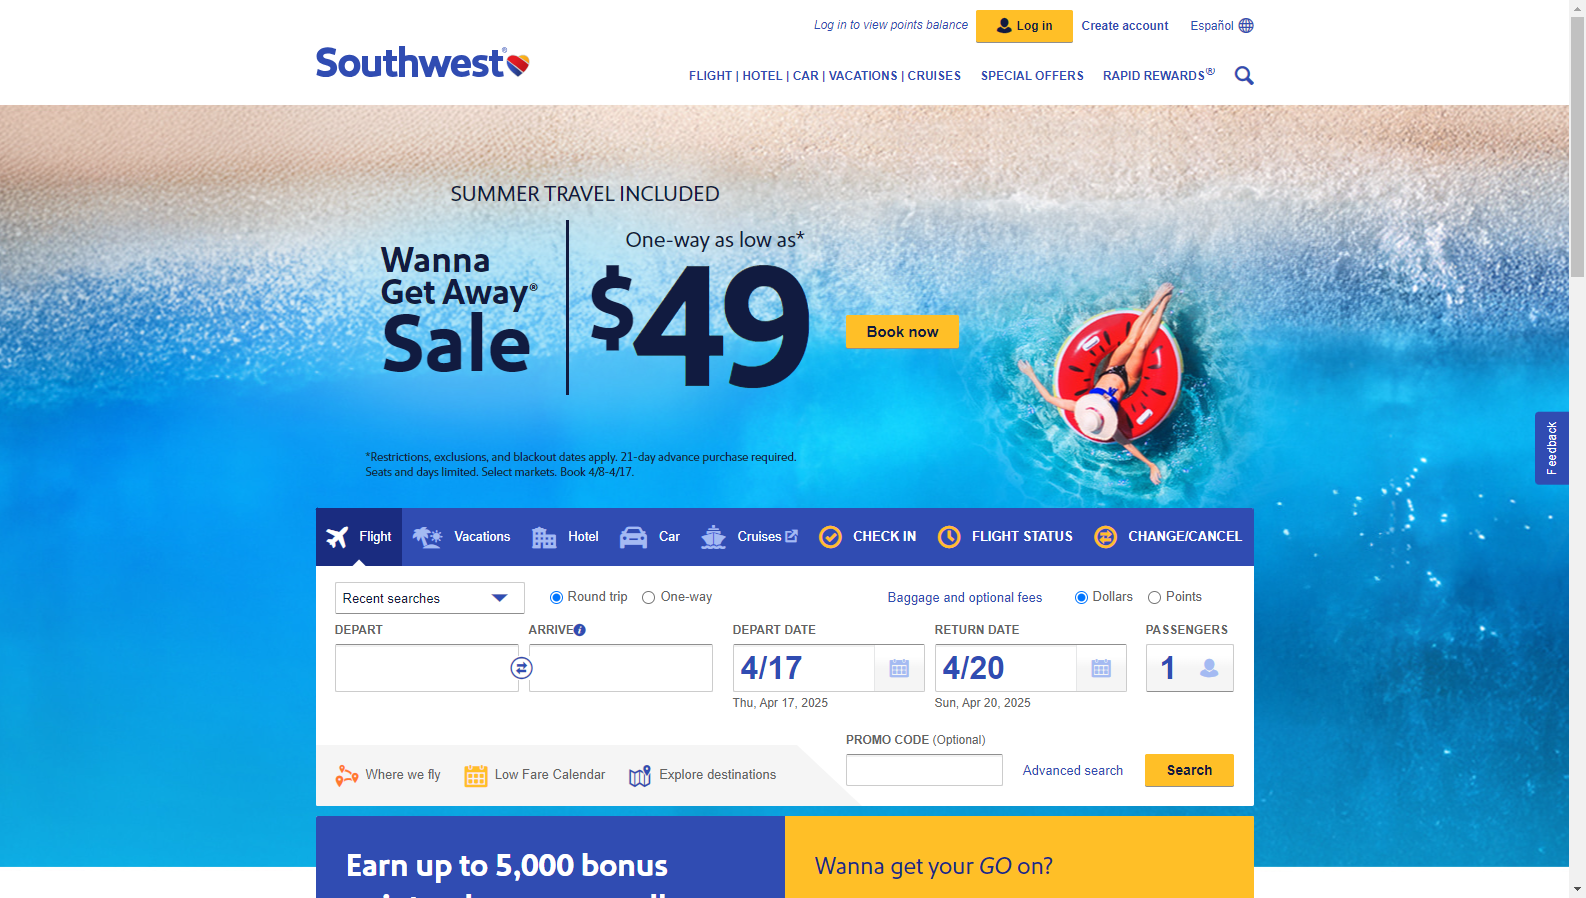Open the passengers count selector
This screenshot has height=898, width=1586.
click(x=1189, y=668)
